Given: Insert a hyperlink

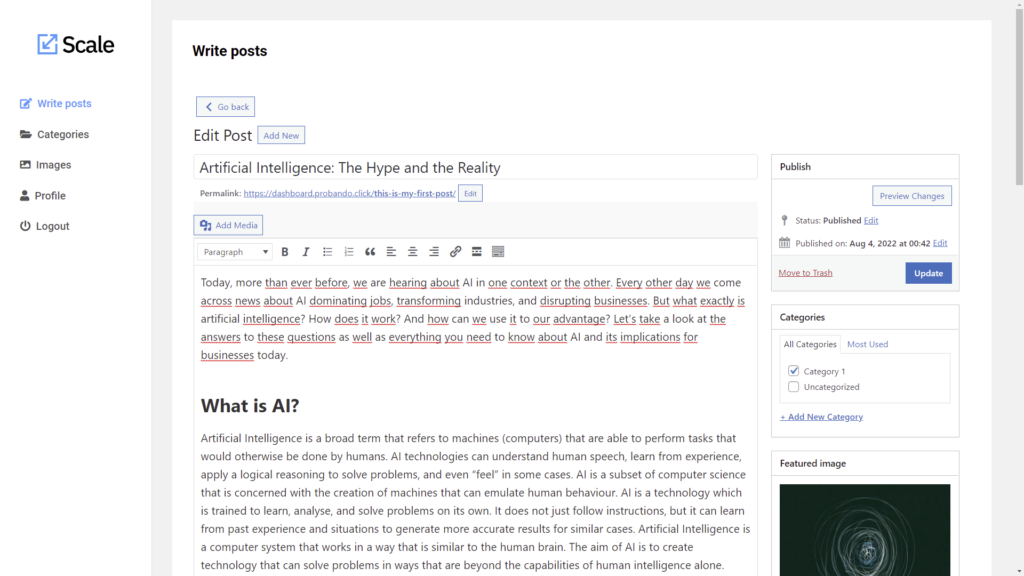Looking at the screenshot, I should [x=454, y=251].
